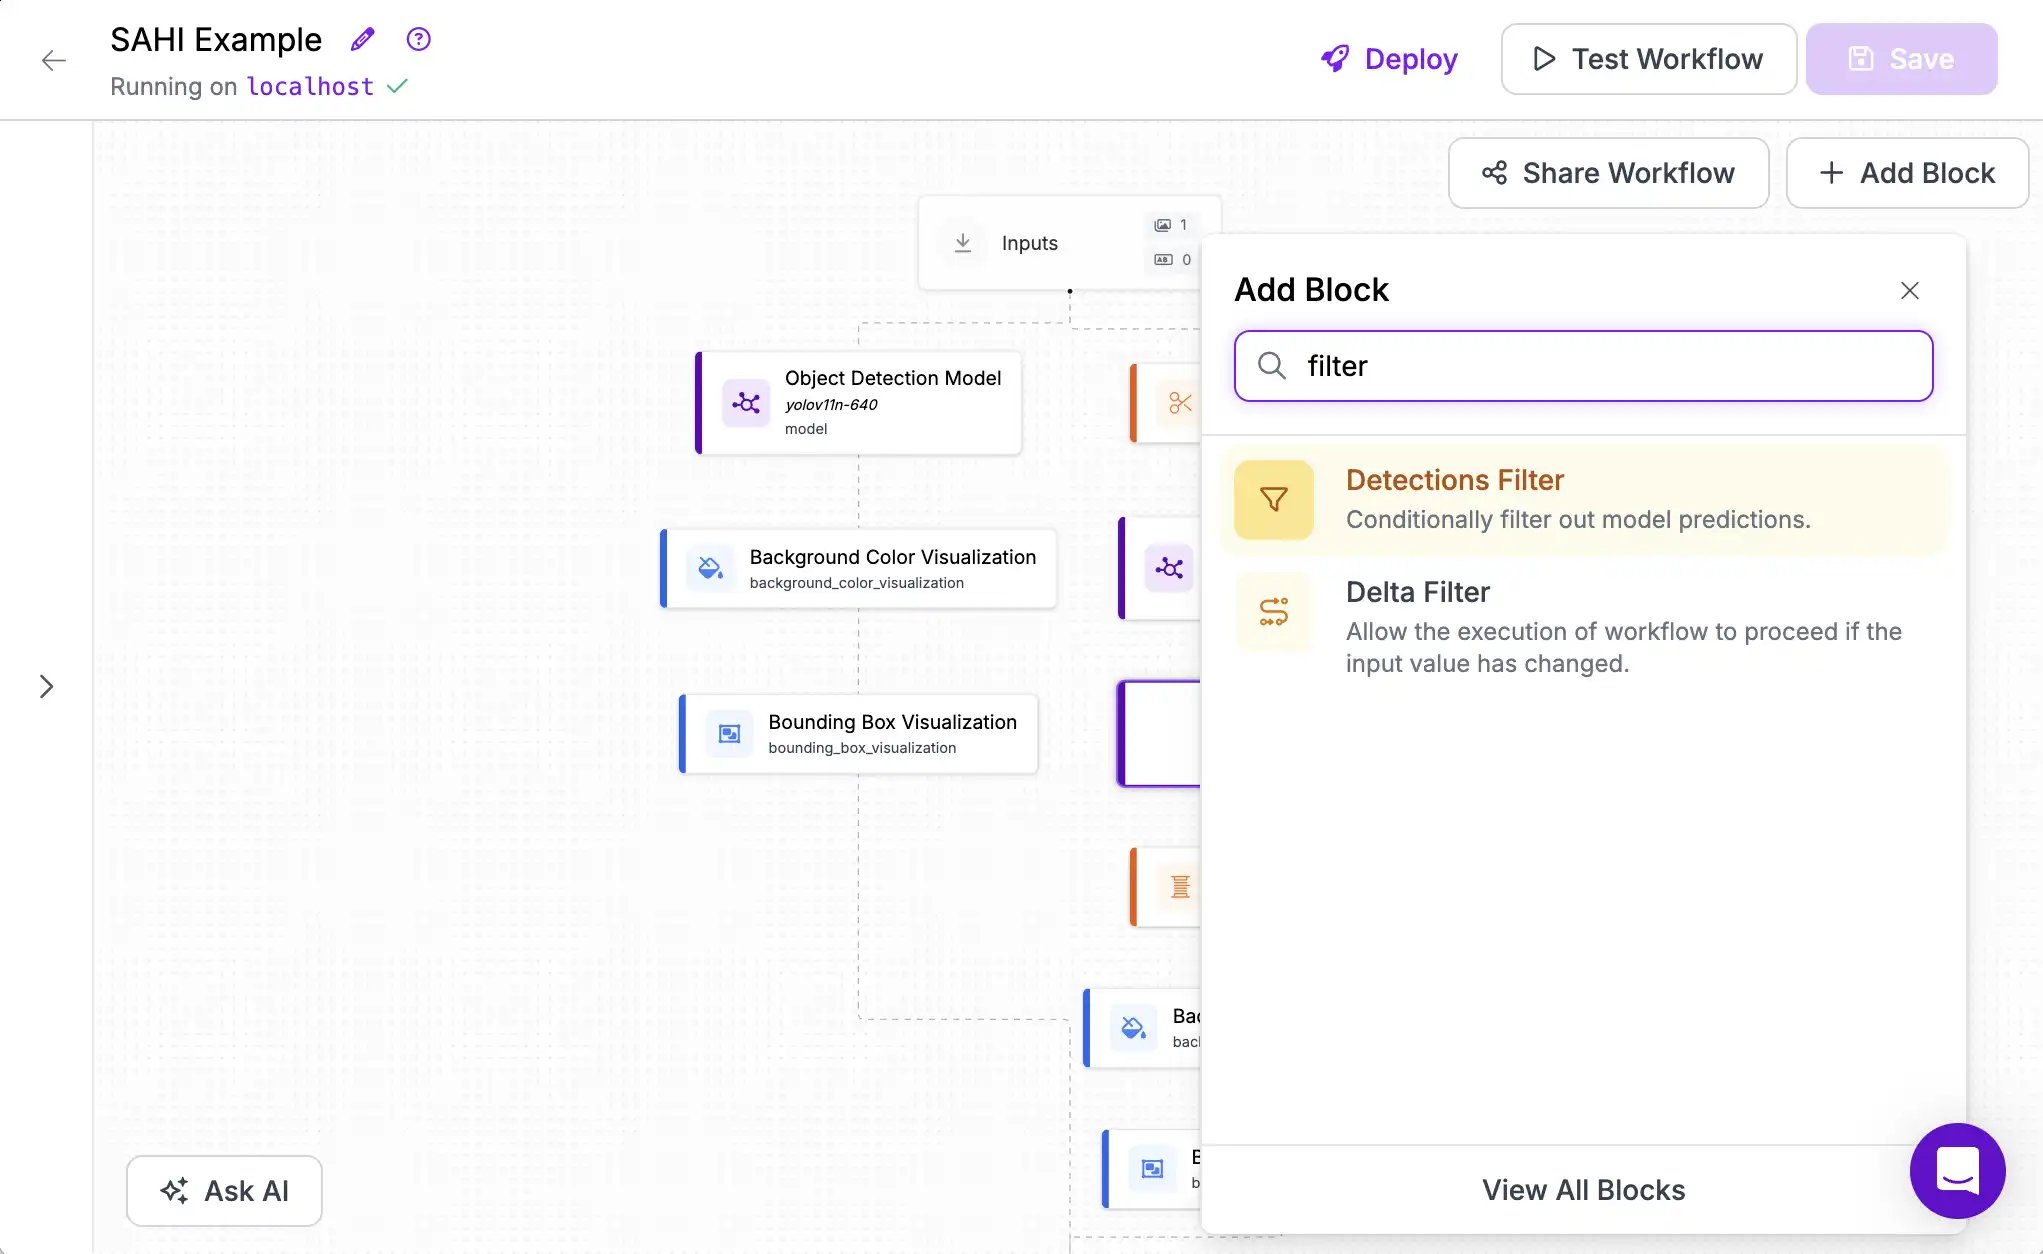Click the filter search field

click(1583, 366)
